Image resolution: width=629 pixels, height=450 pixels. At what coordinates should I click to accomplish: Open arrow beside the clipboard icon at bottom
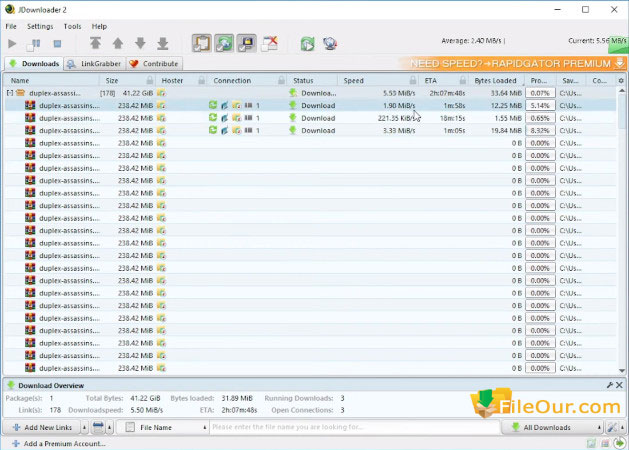pyautogui.click(x=110, y=428)
